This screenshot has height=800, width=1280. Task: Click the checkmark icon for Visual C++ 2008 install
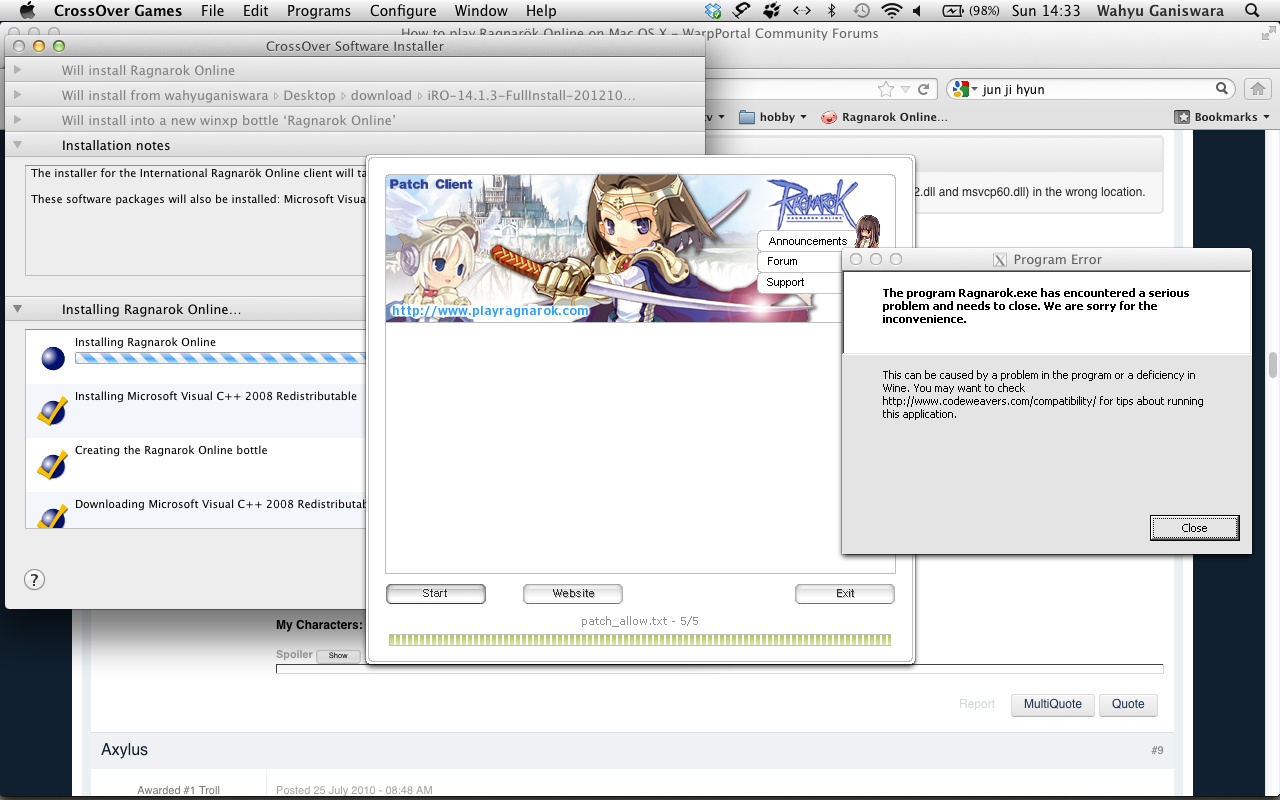[x=51, y=411]
